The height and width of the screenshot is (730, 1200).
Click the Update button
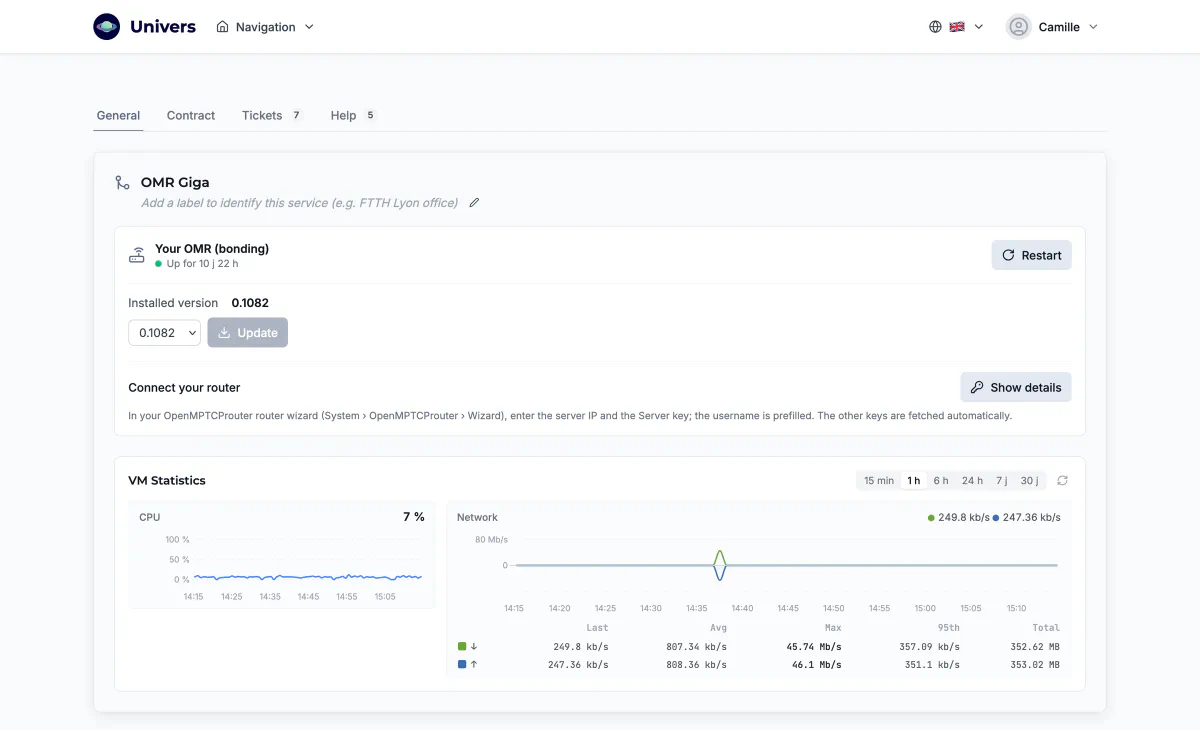click(x=248, y=333)
